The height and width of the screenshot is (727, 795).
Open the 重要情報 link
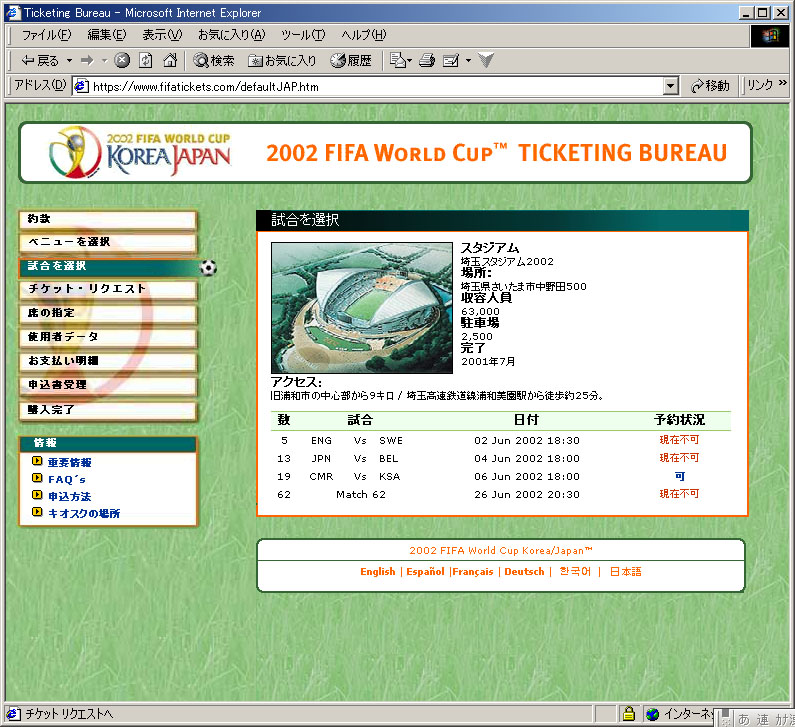pyautogui.click(x=70, y=462)
